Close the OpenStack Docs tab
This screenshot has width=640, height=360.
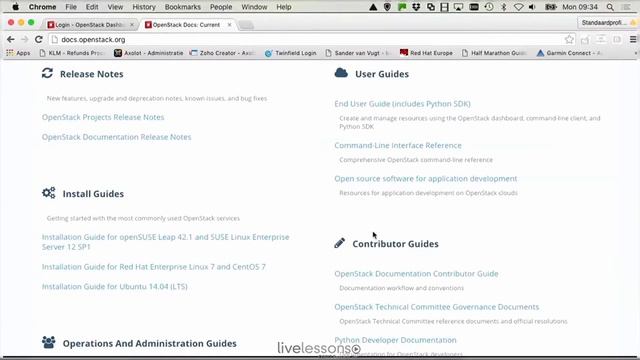point(229,25)
